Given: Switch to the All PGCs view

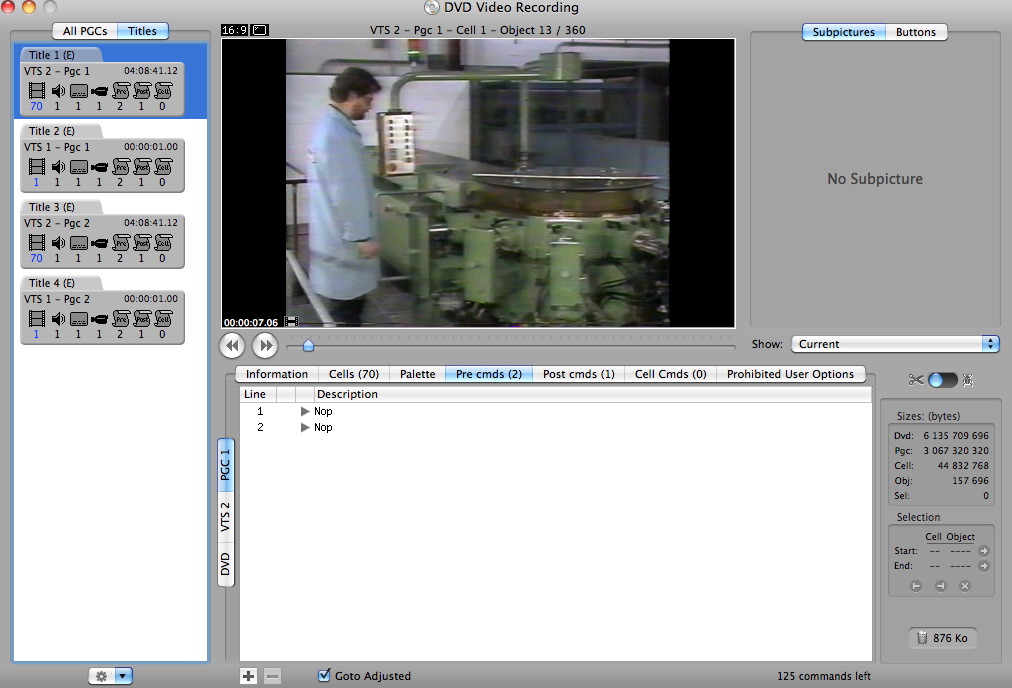Looking at the screenshot, I should pyautogui.click(x=85, y=31).
